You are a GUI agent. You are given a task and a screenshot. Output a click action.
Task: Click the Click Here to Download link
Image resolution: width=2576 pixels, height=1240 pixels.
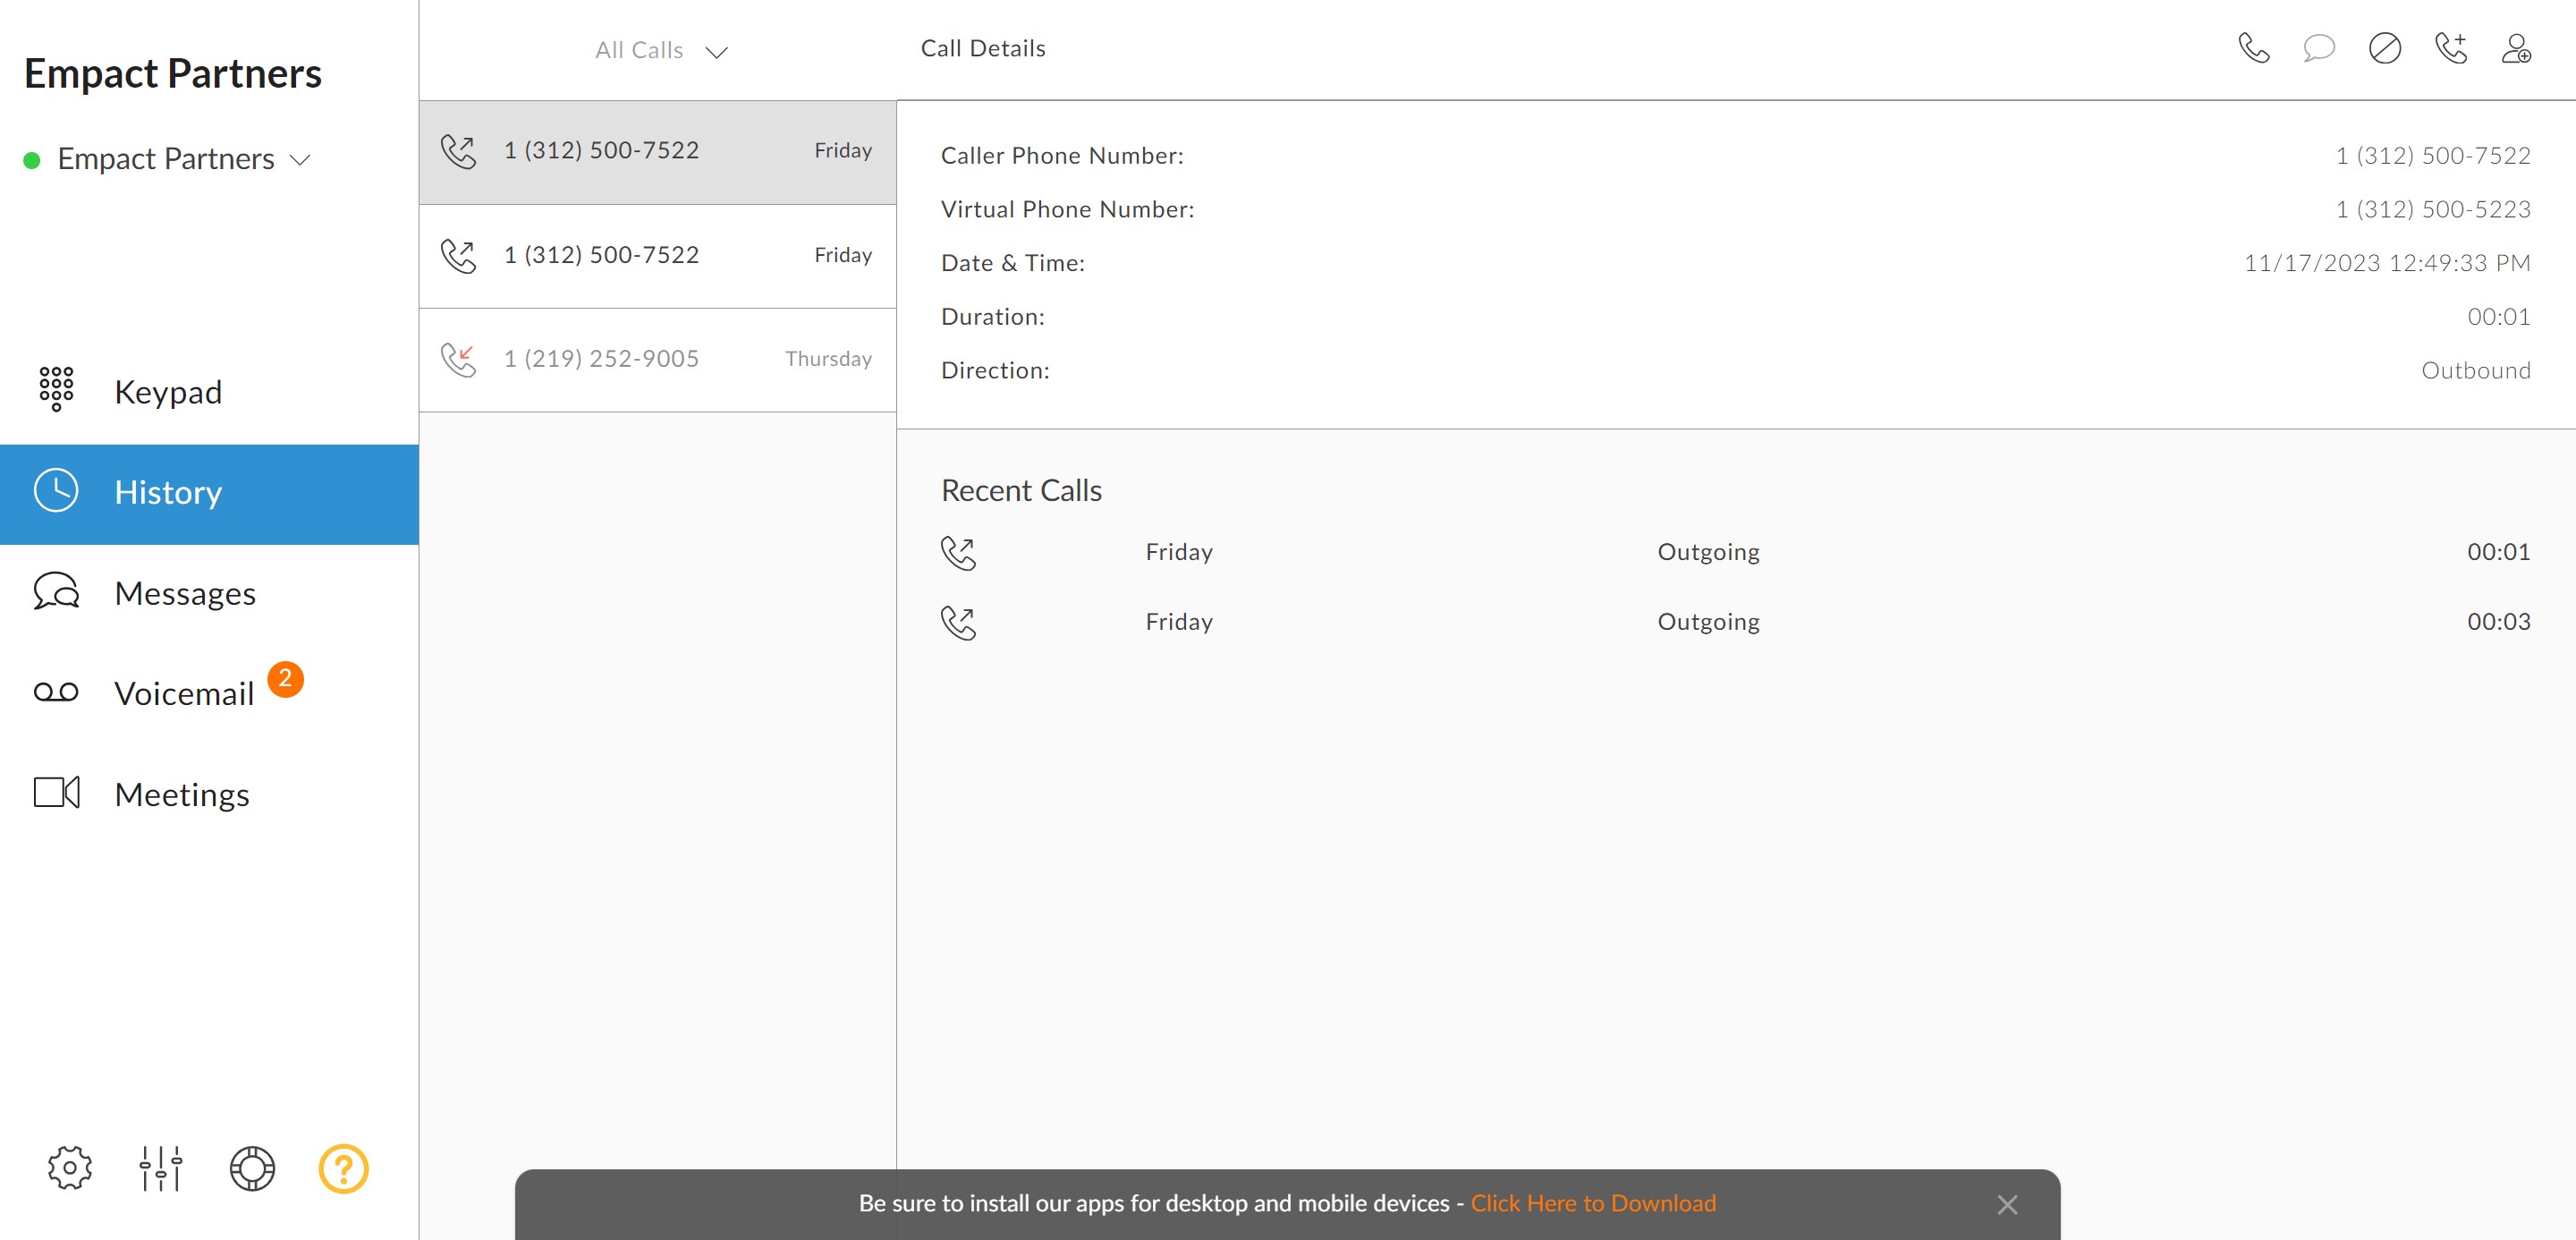tap(1592, 1203)
